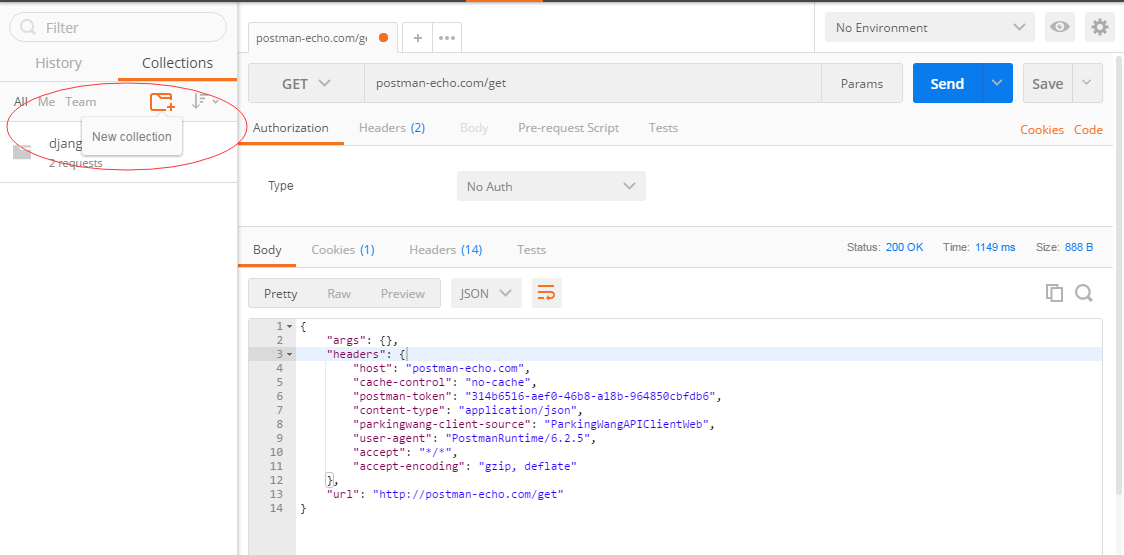1124x555 pixels.
Task: Click the "application/json" content-type value
Action: coord(518,410)
